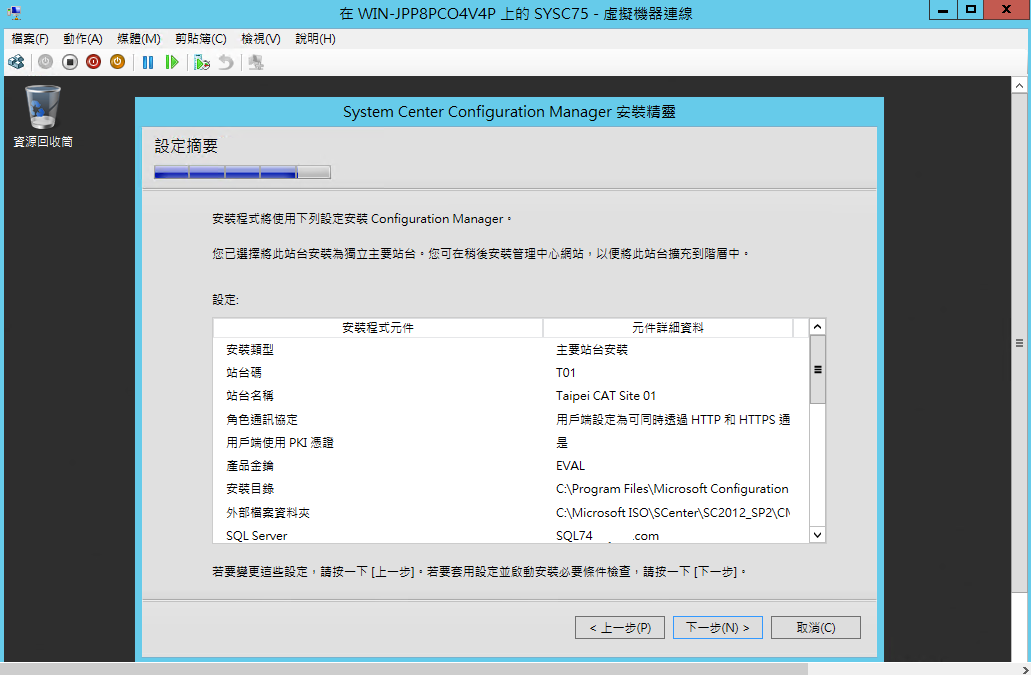Open the 說明(H) menu
This screenshot has height=675, width=1031.
[315, 39]
